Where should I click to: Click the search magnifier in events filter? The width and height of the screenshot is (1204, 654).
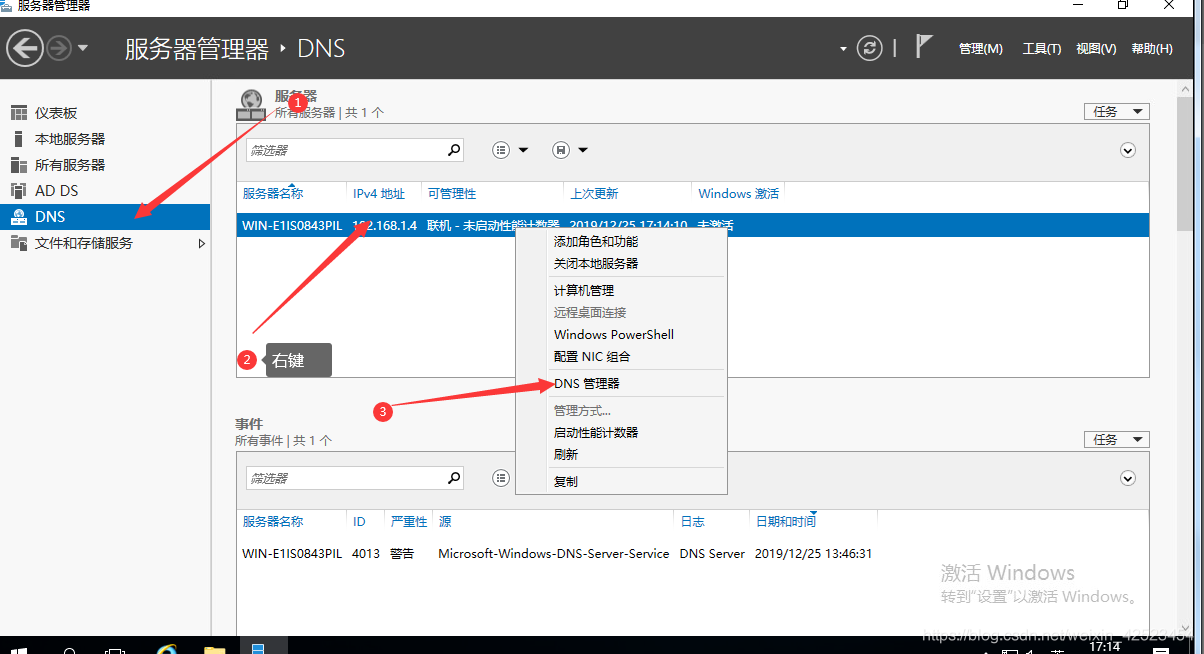(x=454, y=478)
